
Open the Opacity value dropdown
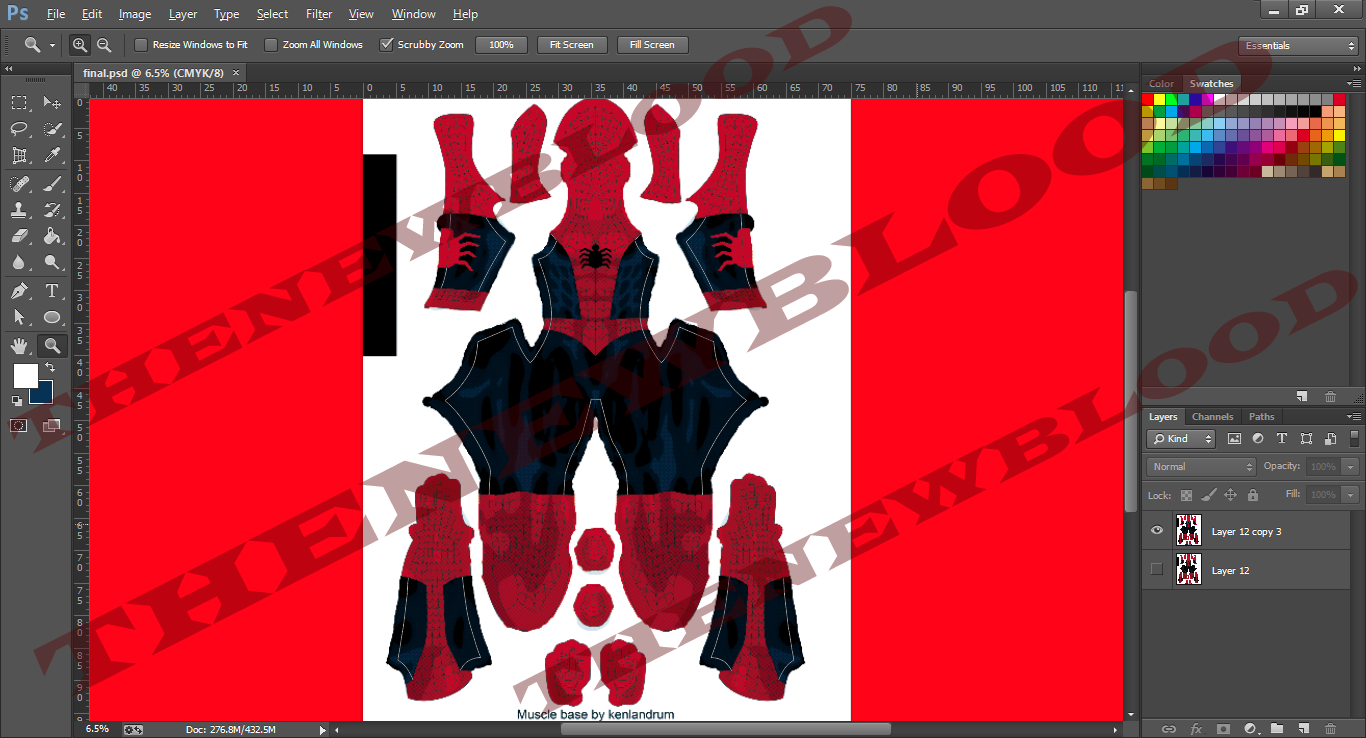[x=1351, y=467]
